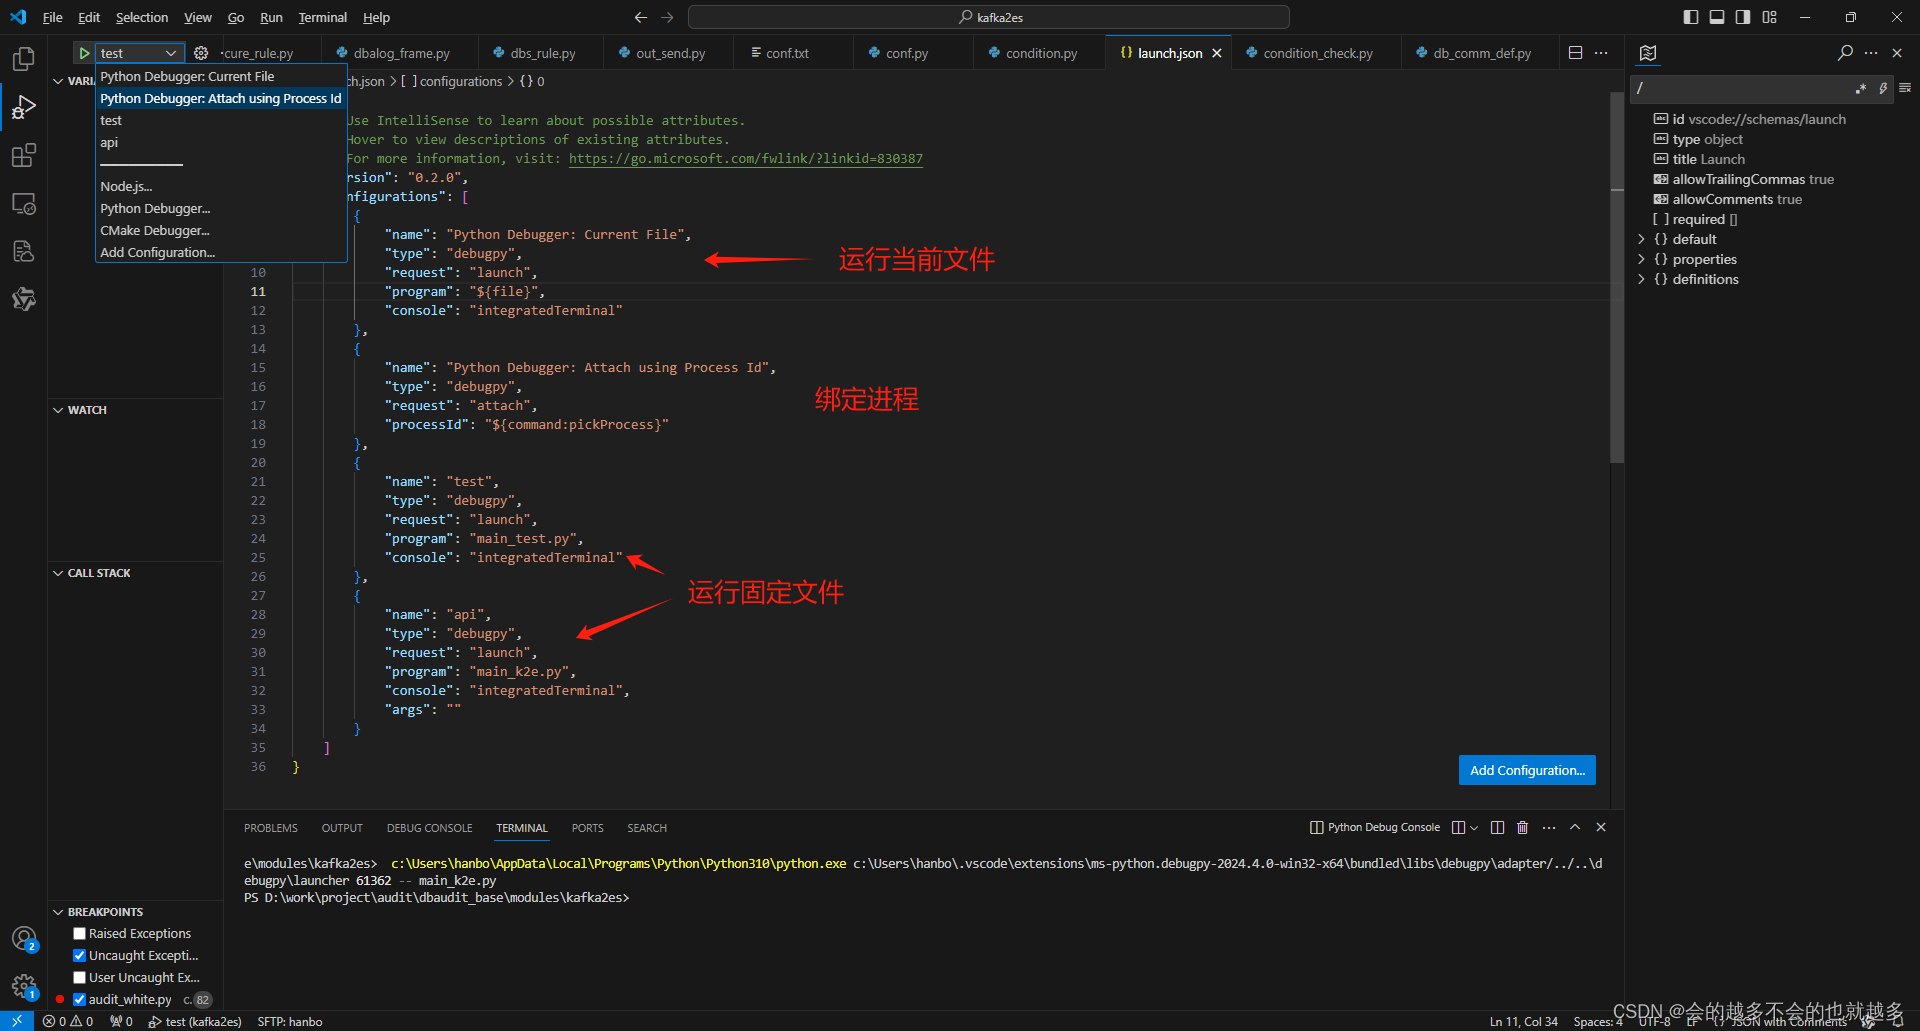Kill terminal with trash icon

pos(1523,827)
